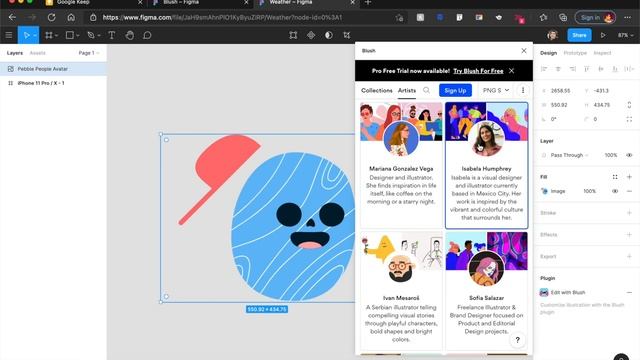640x360 pixels.
Task: Select the Pen tool
Action: pyautogui.click(x=91, y=35)
